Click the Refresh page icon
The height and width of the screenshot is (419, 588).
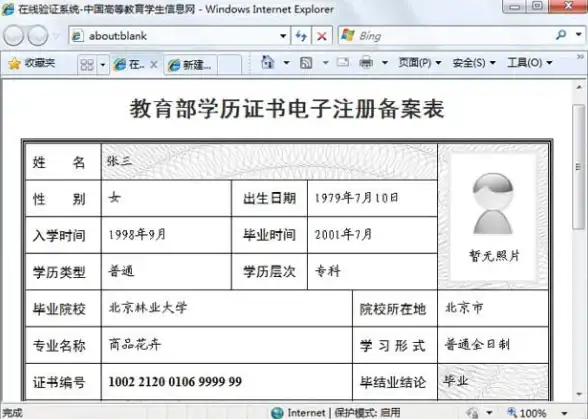click(x=301, y=36)
